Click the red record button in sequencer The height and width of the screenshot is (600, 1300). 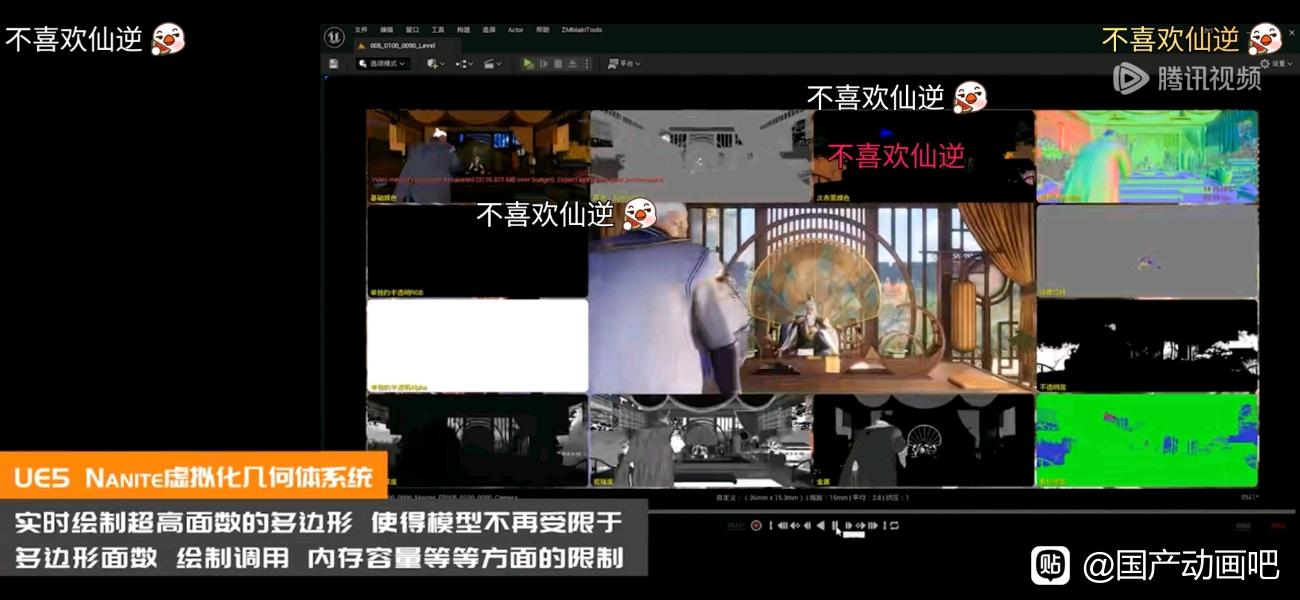click(756, 525)
